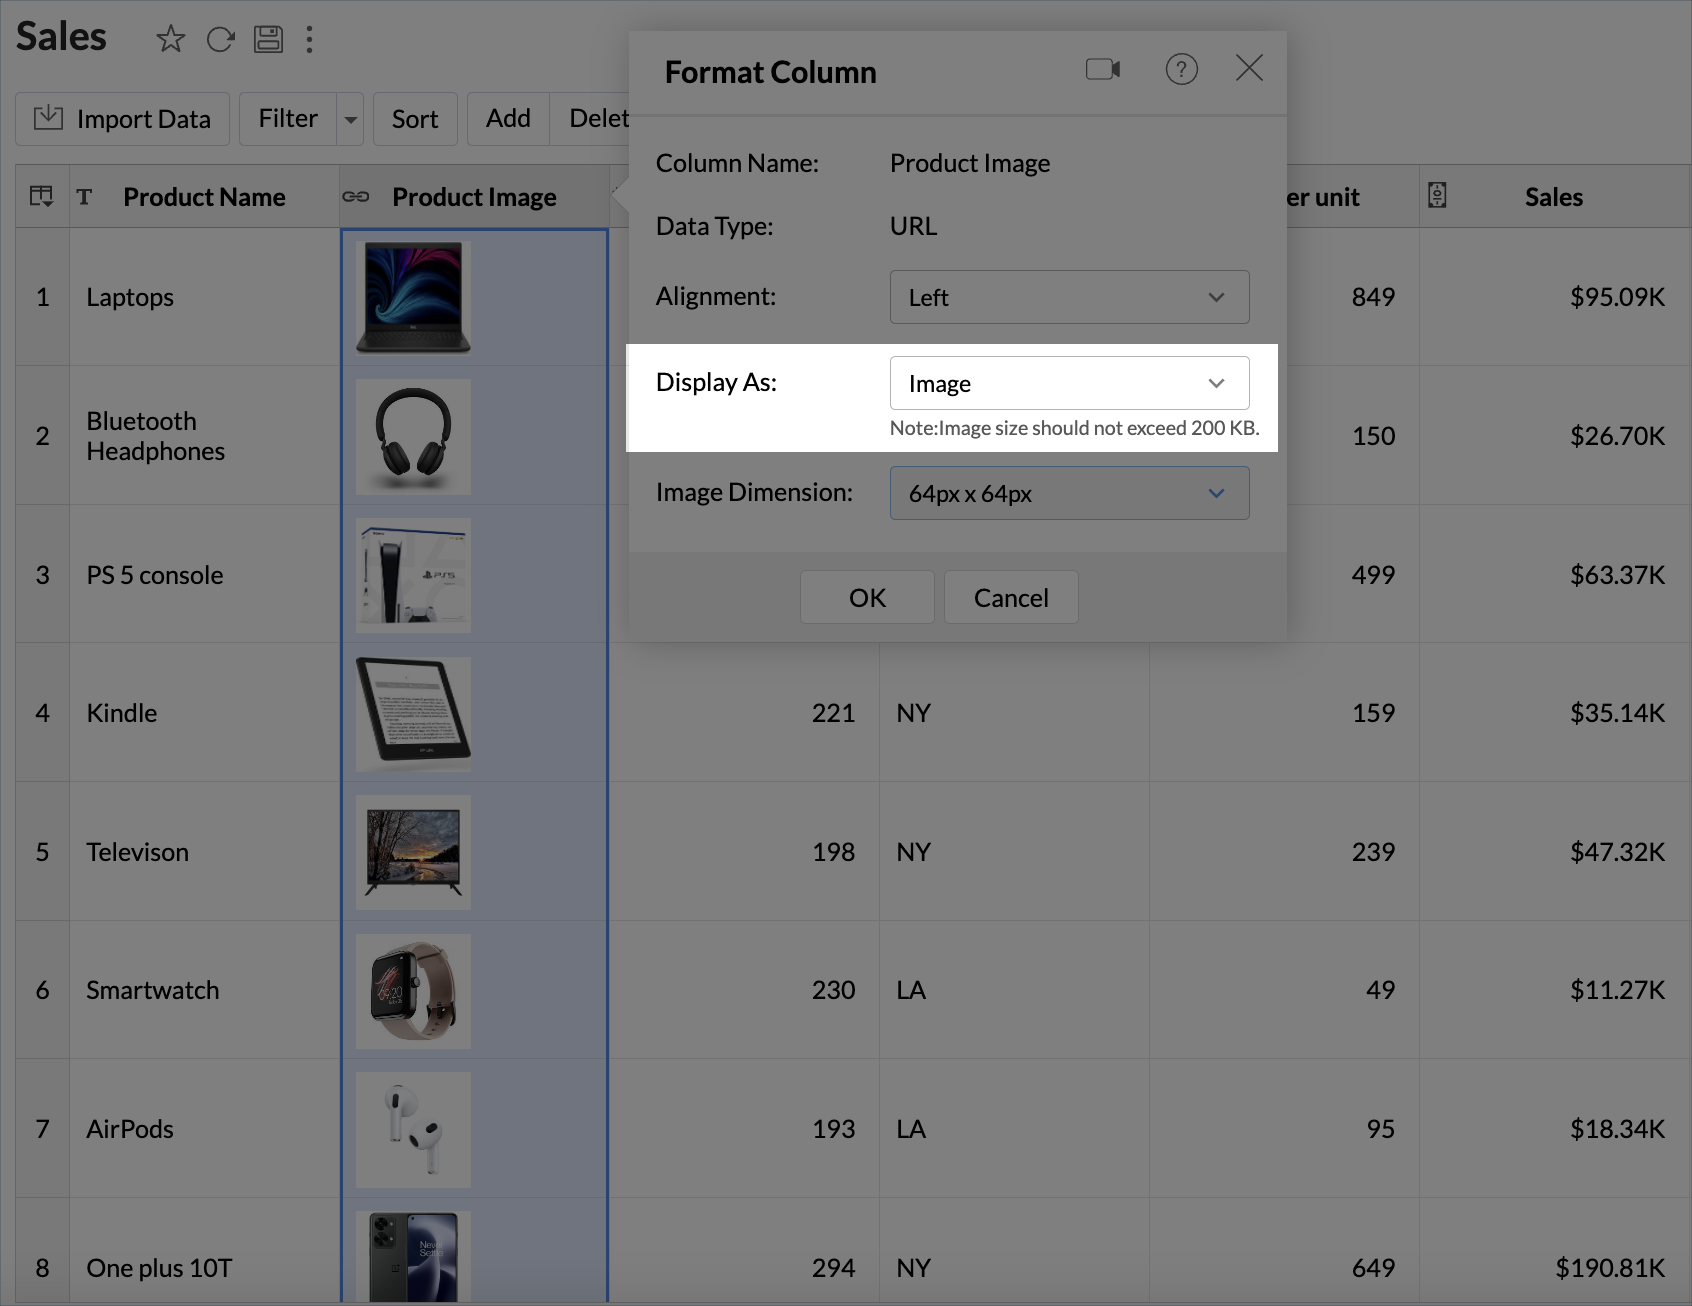This screenshot has height=1306, width=1692.
Task: Close the Format Column dialog
Action: [1249, 68]
